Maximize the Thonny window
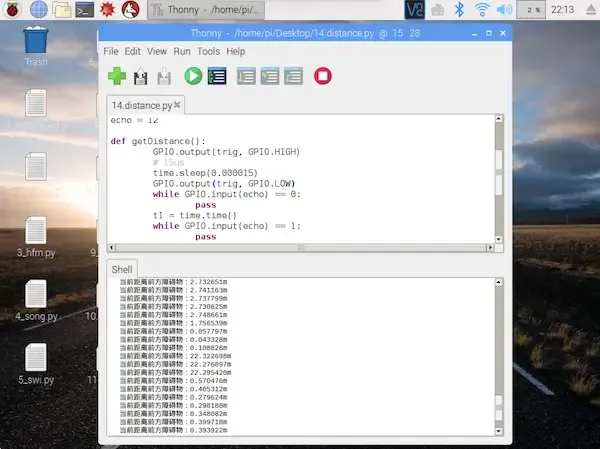Image resolution: width=600 pixels, height=449 pixels. click(489, 33)
